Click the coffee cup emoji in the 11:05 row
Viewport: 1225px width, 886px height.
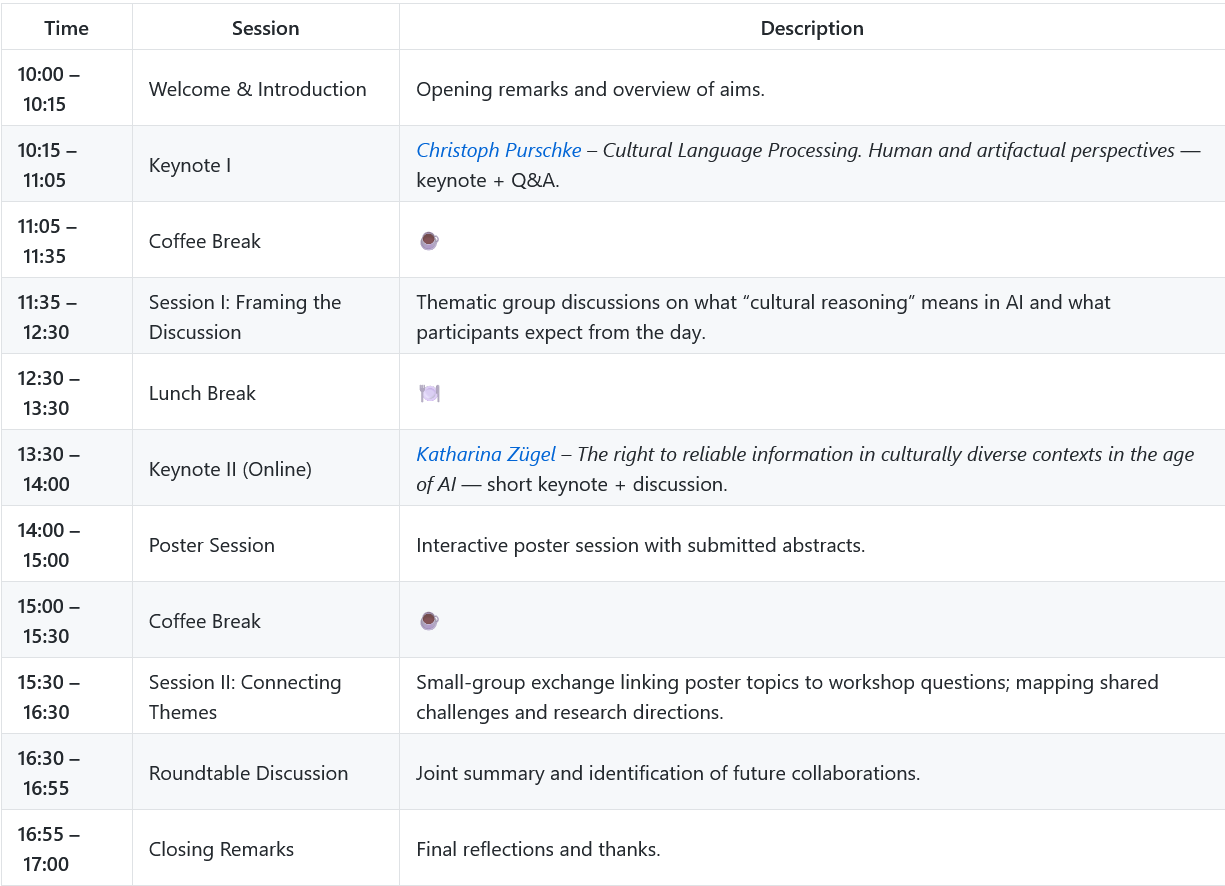click(x=429, y=241)
